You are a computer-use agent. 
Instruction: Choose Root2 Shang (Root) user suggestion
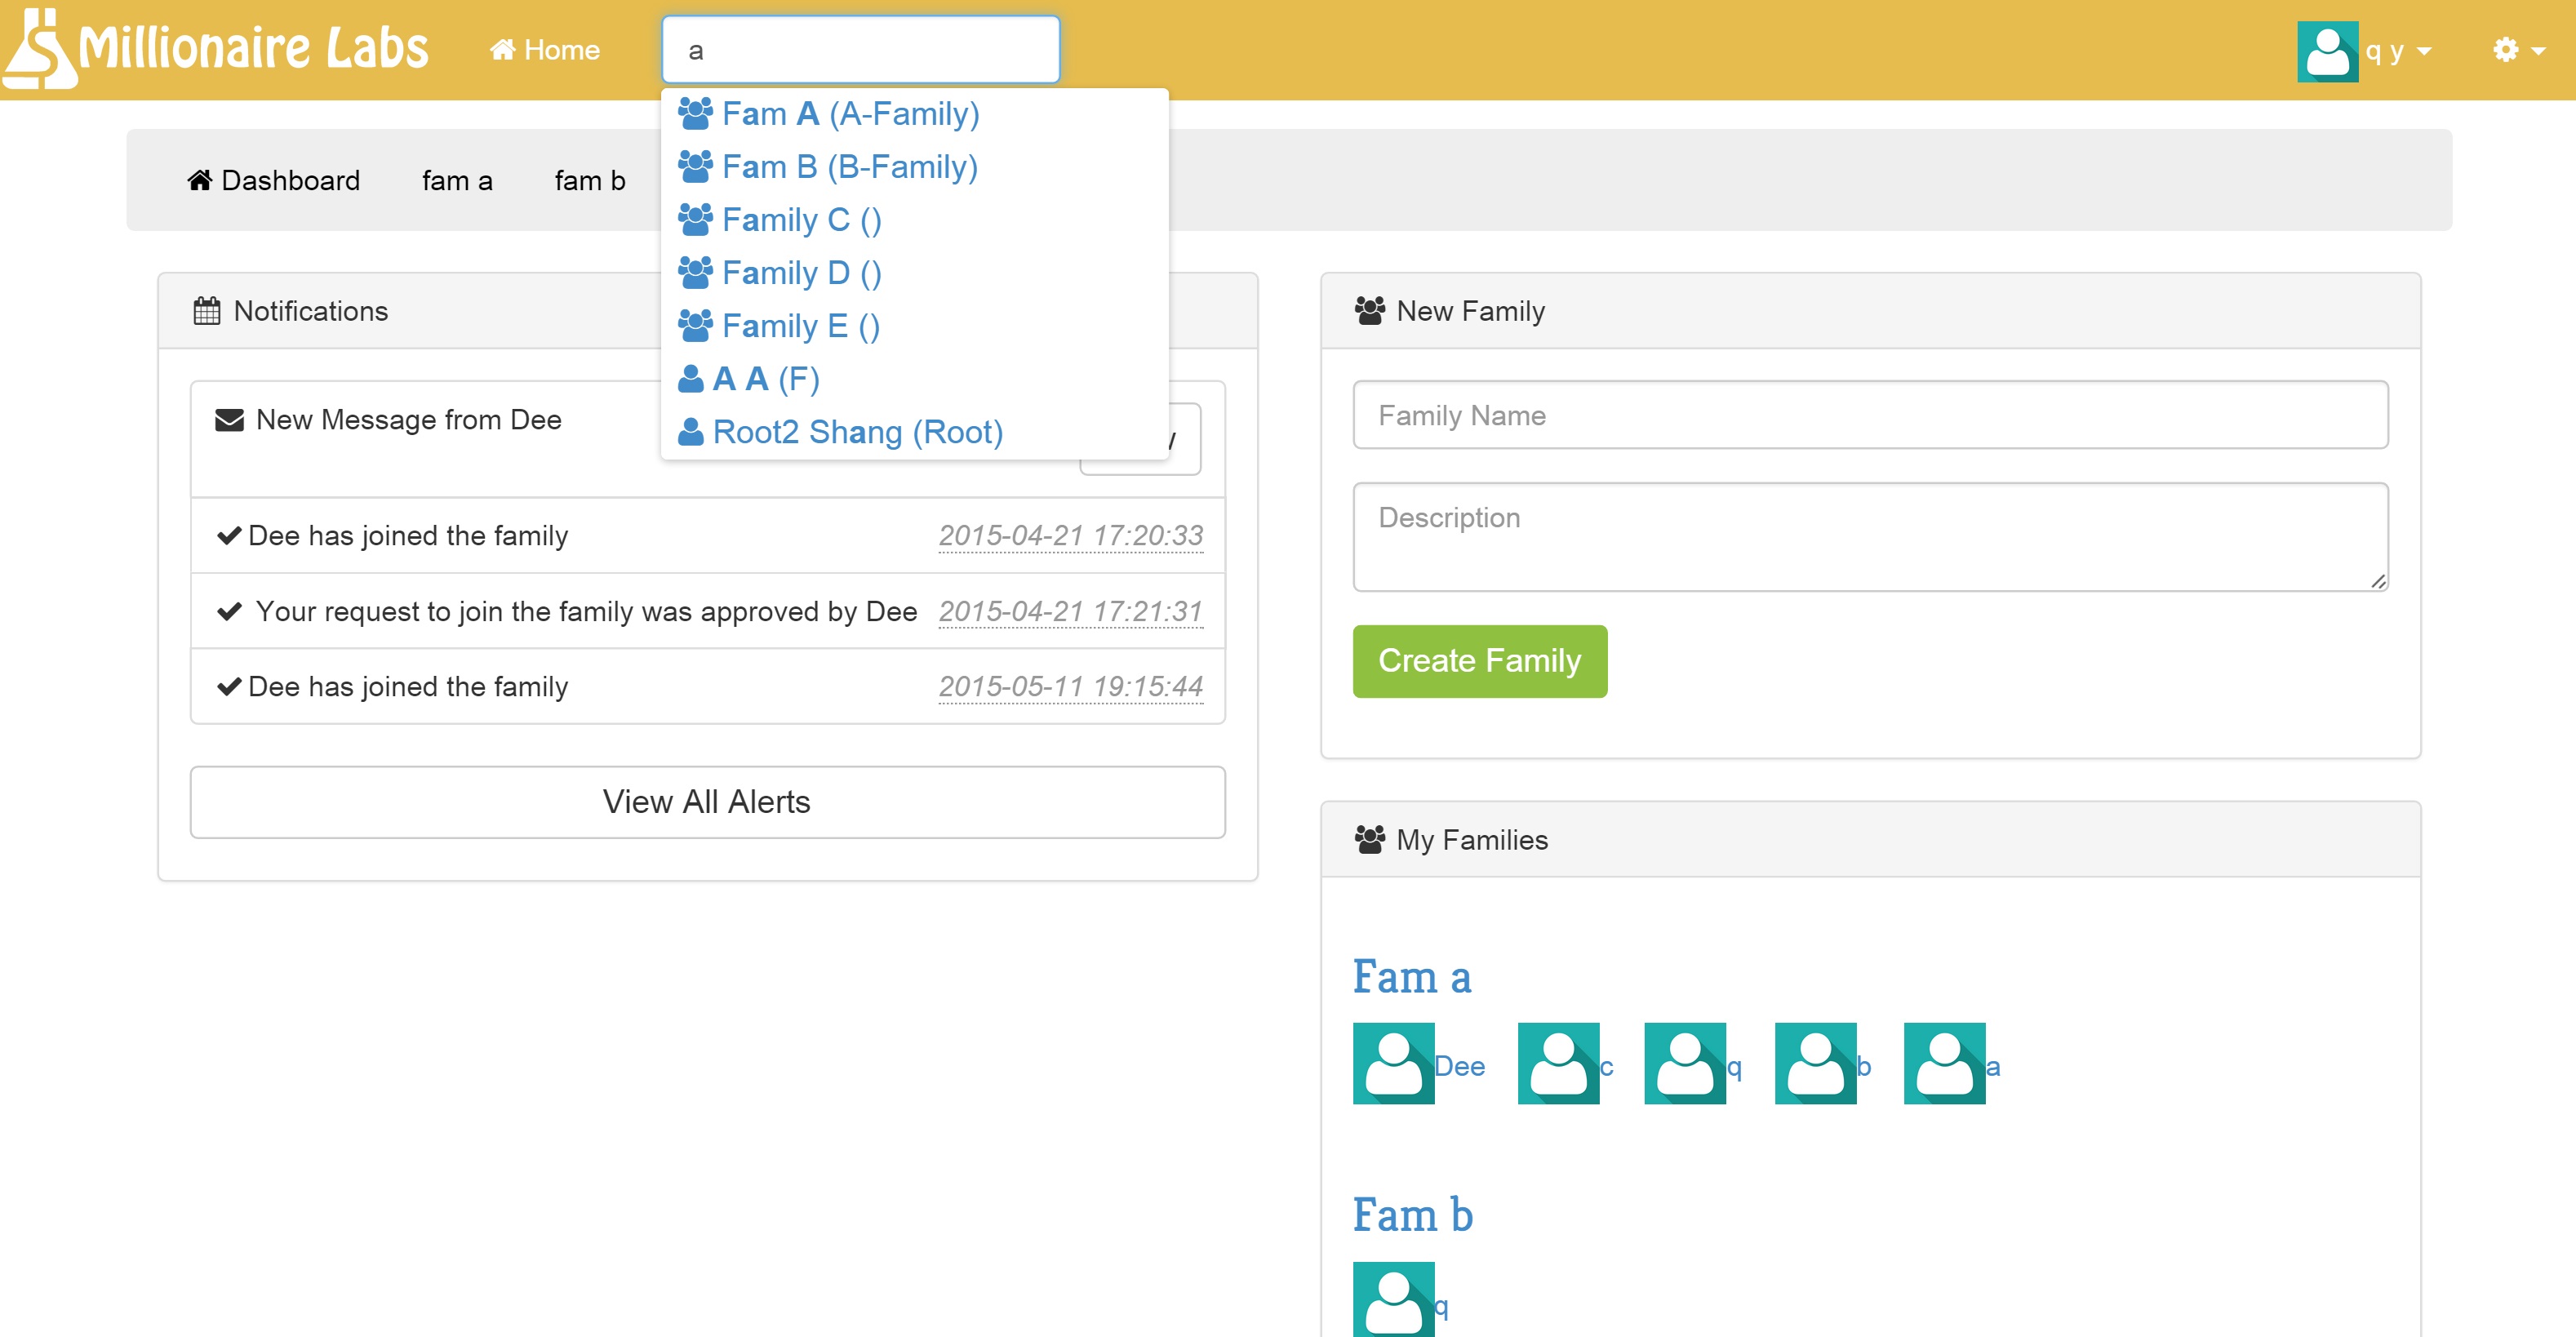pyautogui.click(x=856, y=432)
